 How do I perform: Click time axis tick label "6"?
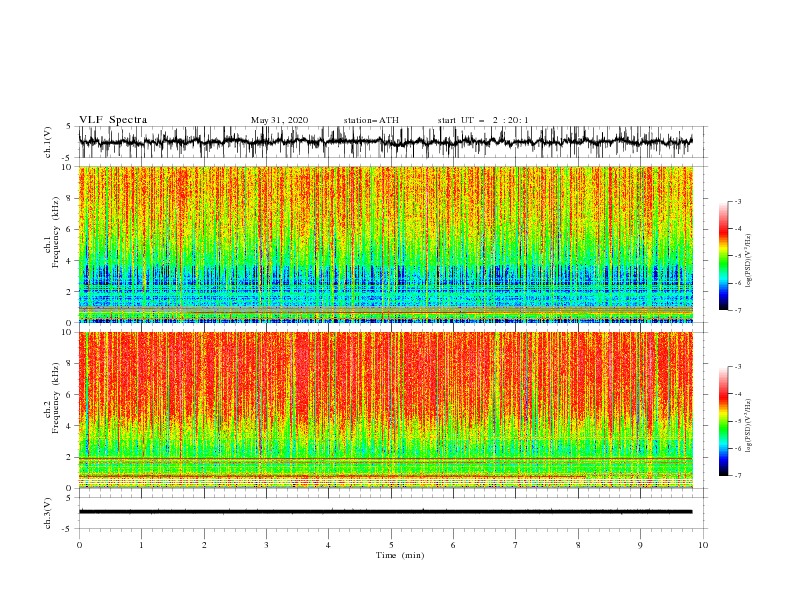pyautogui.click(x=453, y=545)
